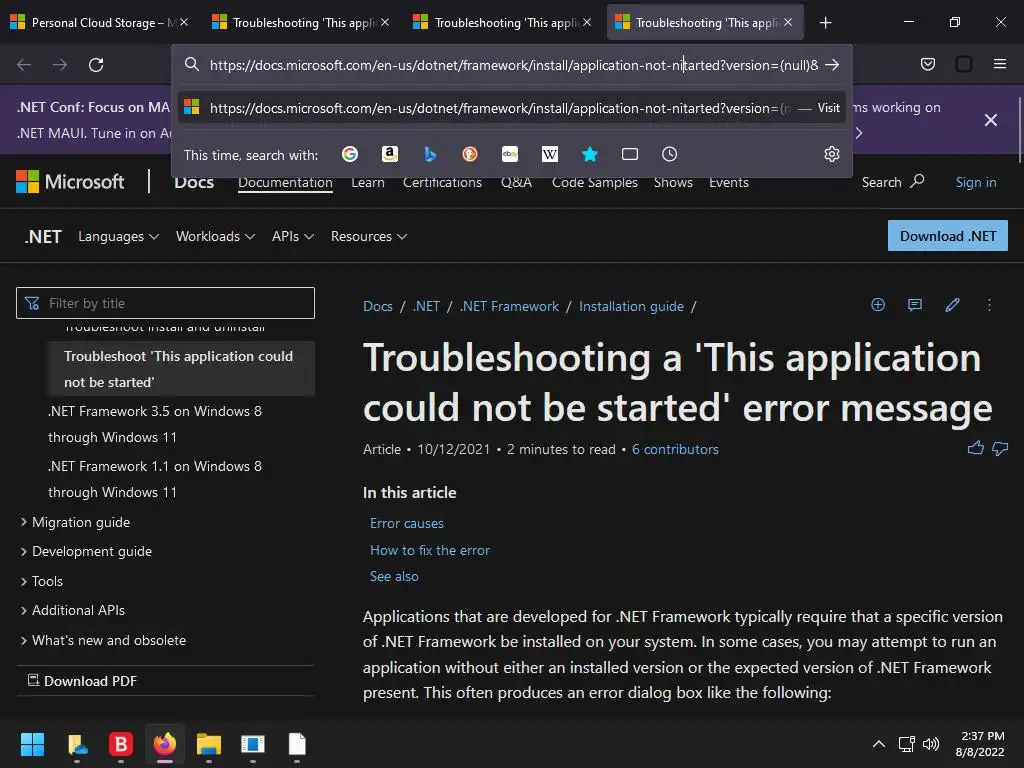Open a new browser tab

825,23
